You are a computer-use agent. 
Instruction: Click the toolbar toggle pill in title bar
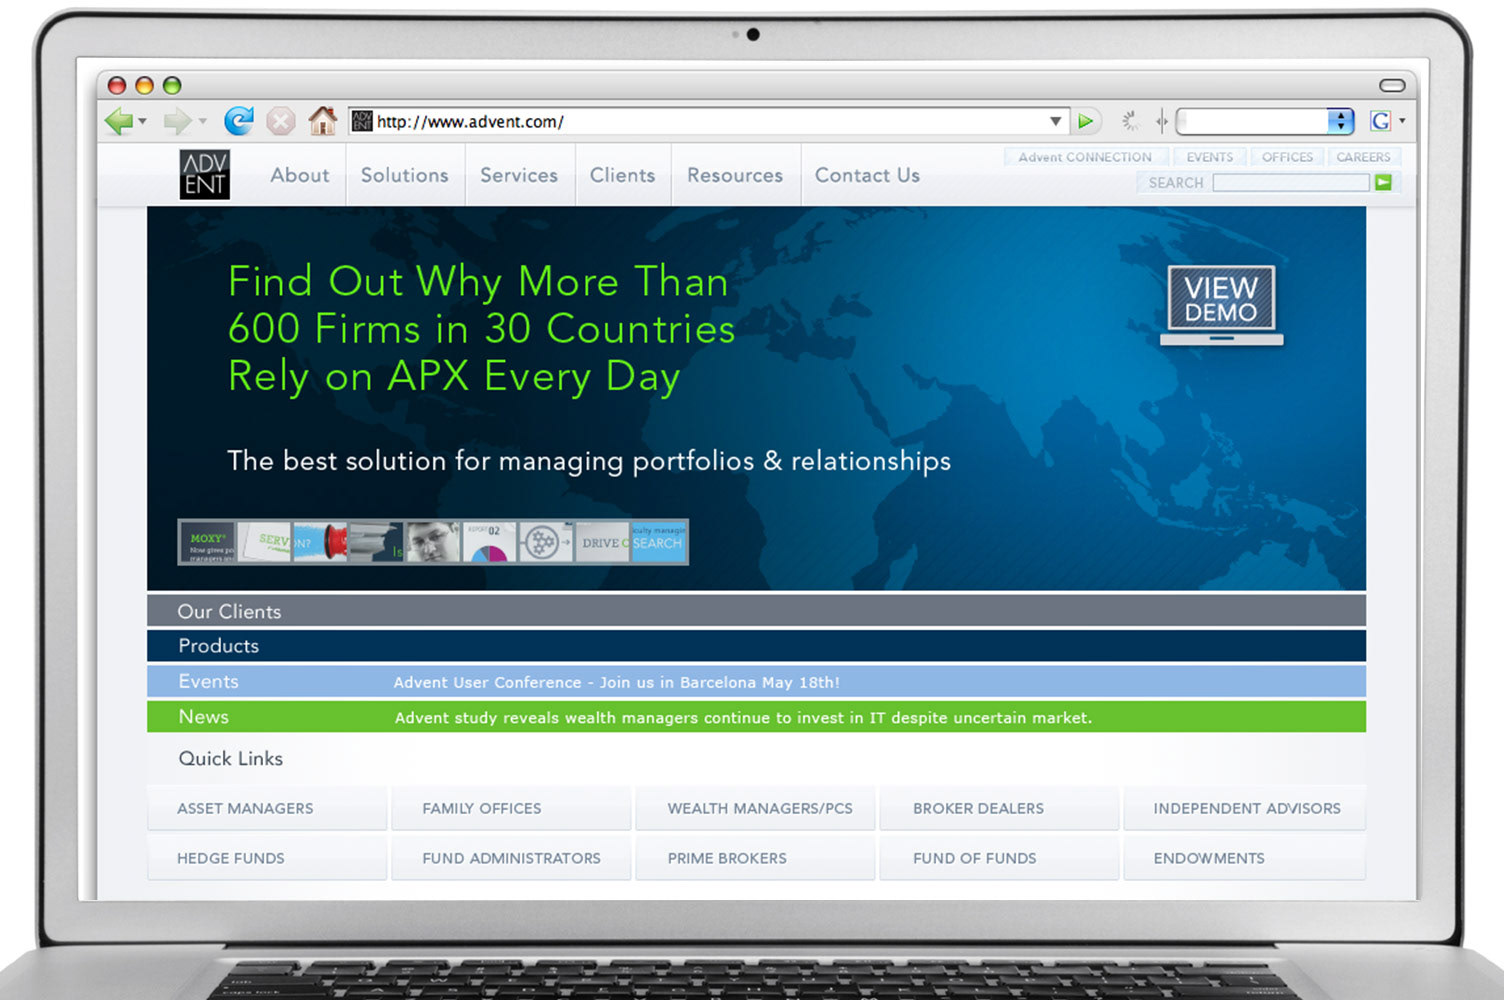tap(1392, 85)
